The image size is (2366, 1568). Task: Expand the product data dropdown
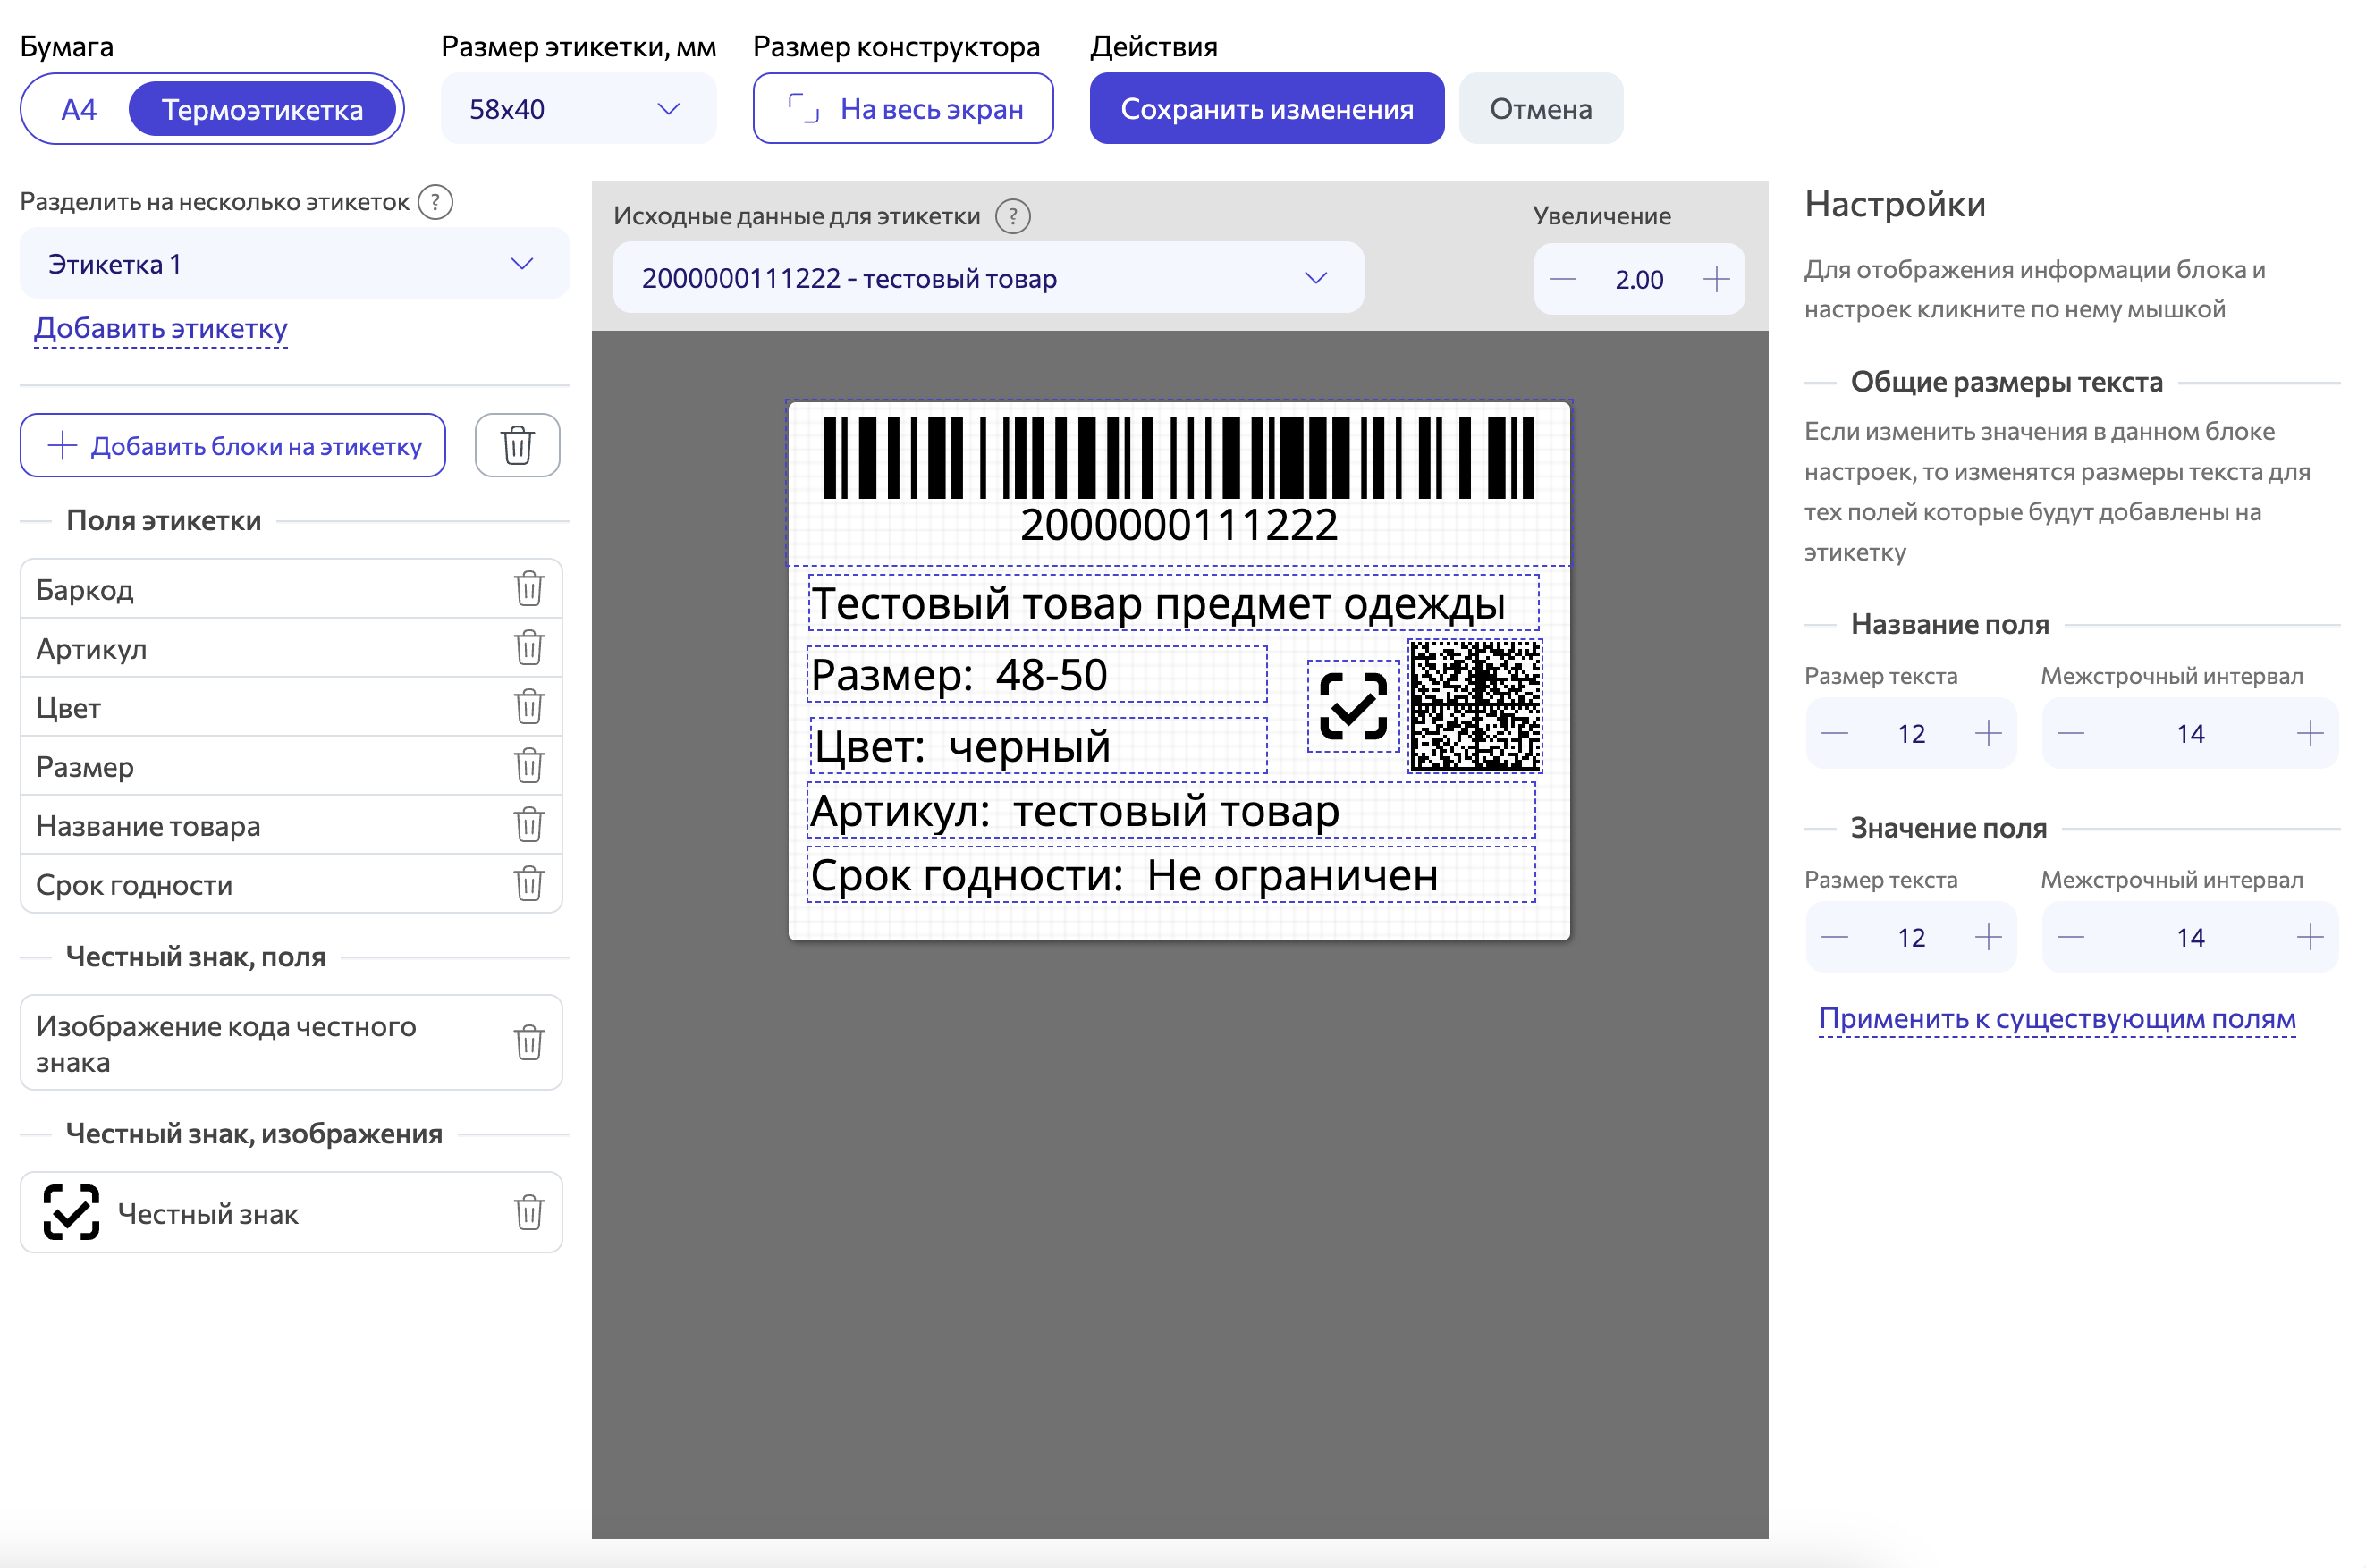click(1317, 277)
